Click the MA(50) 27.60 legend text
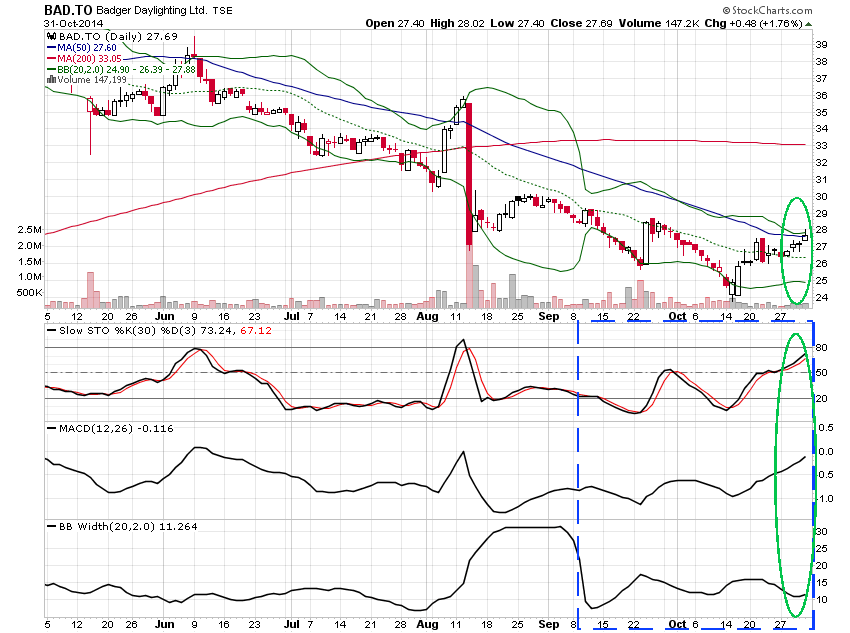This screenshot has height=633, width=850. point(87,48)
